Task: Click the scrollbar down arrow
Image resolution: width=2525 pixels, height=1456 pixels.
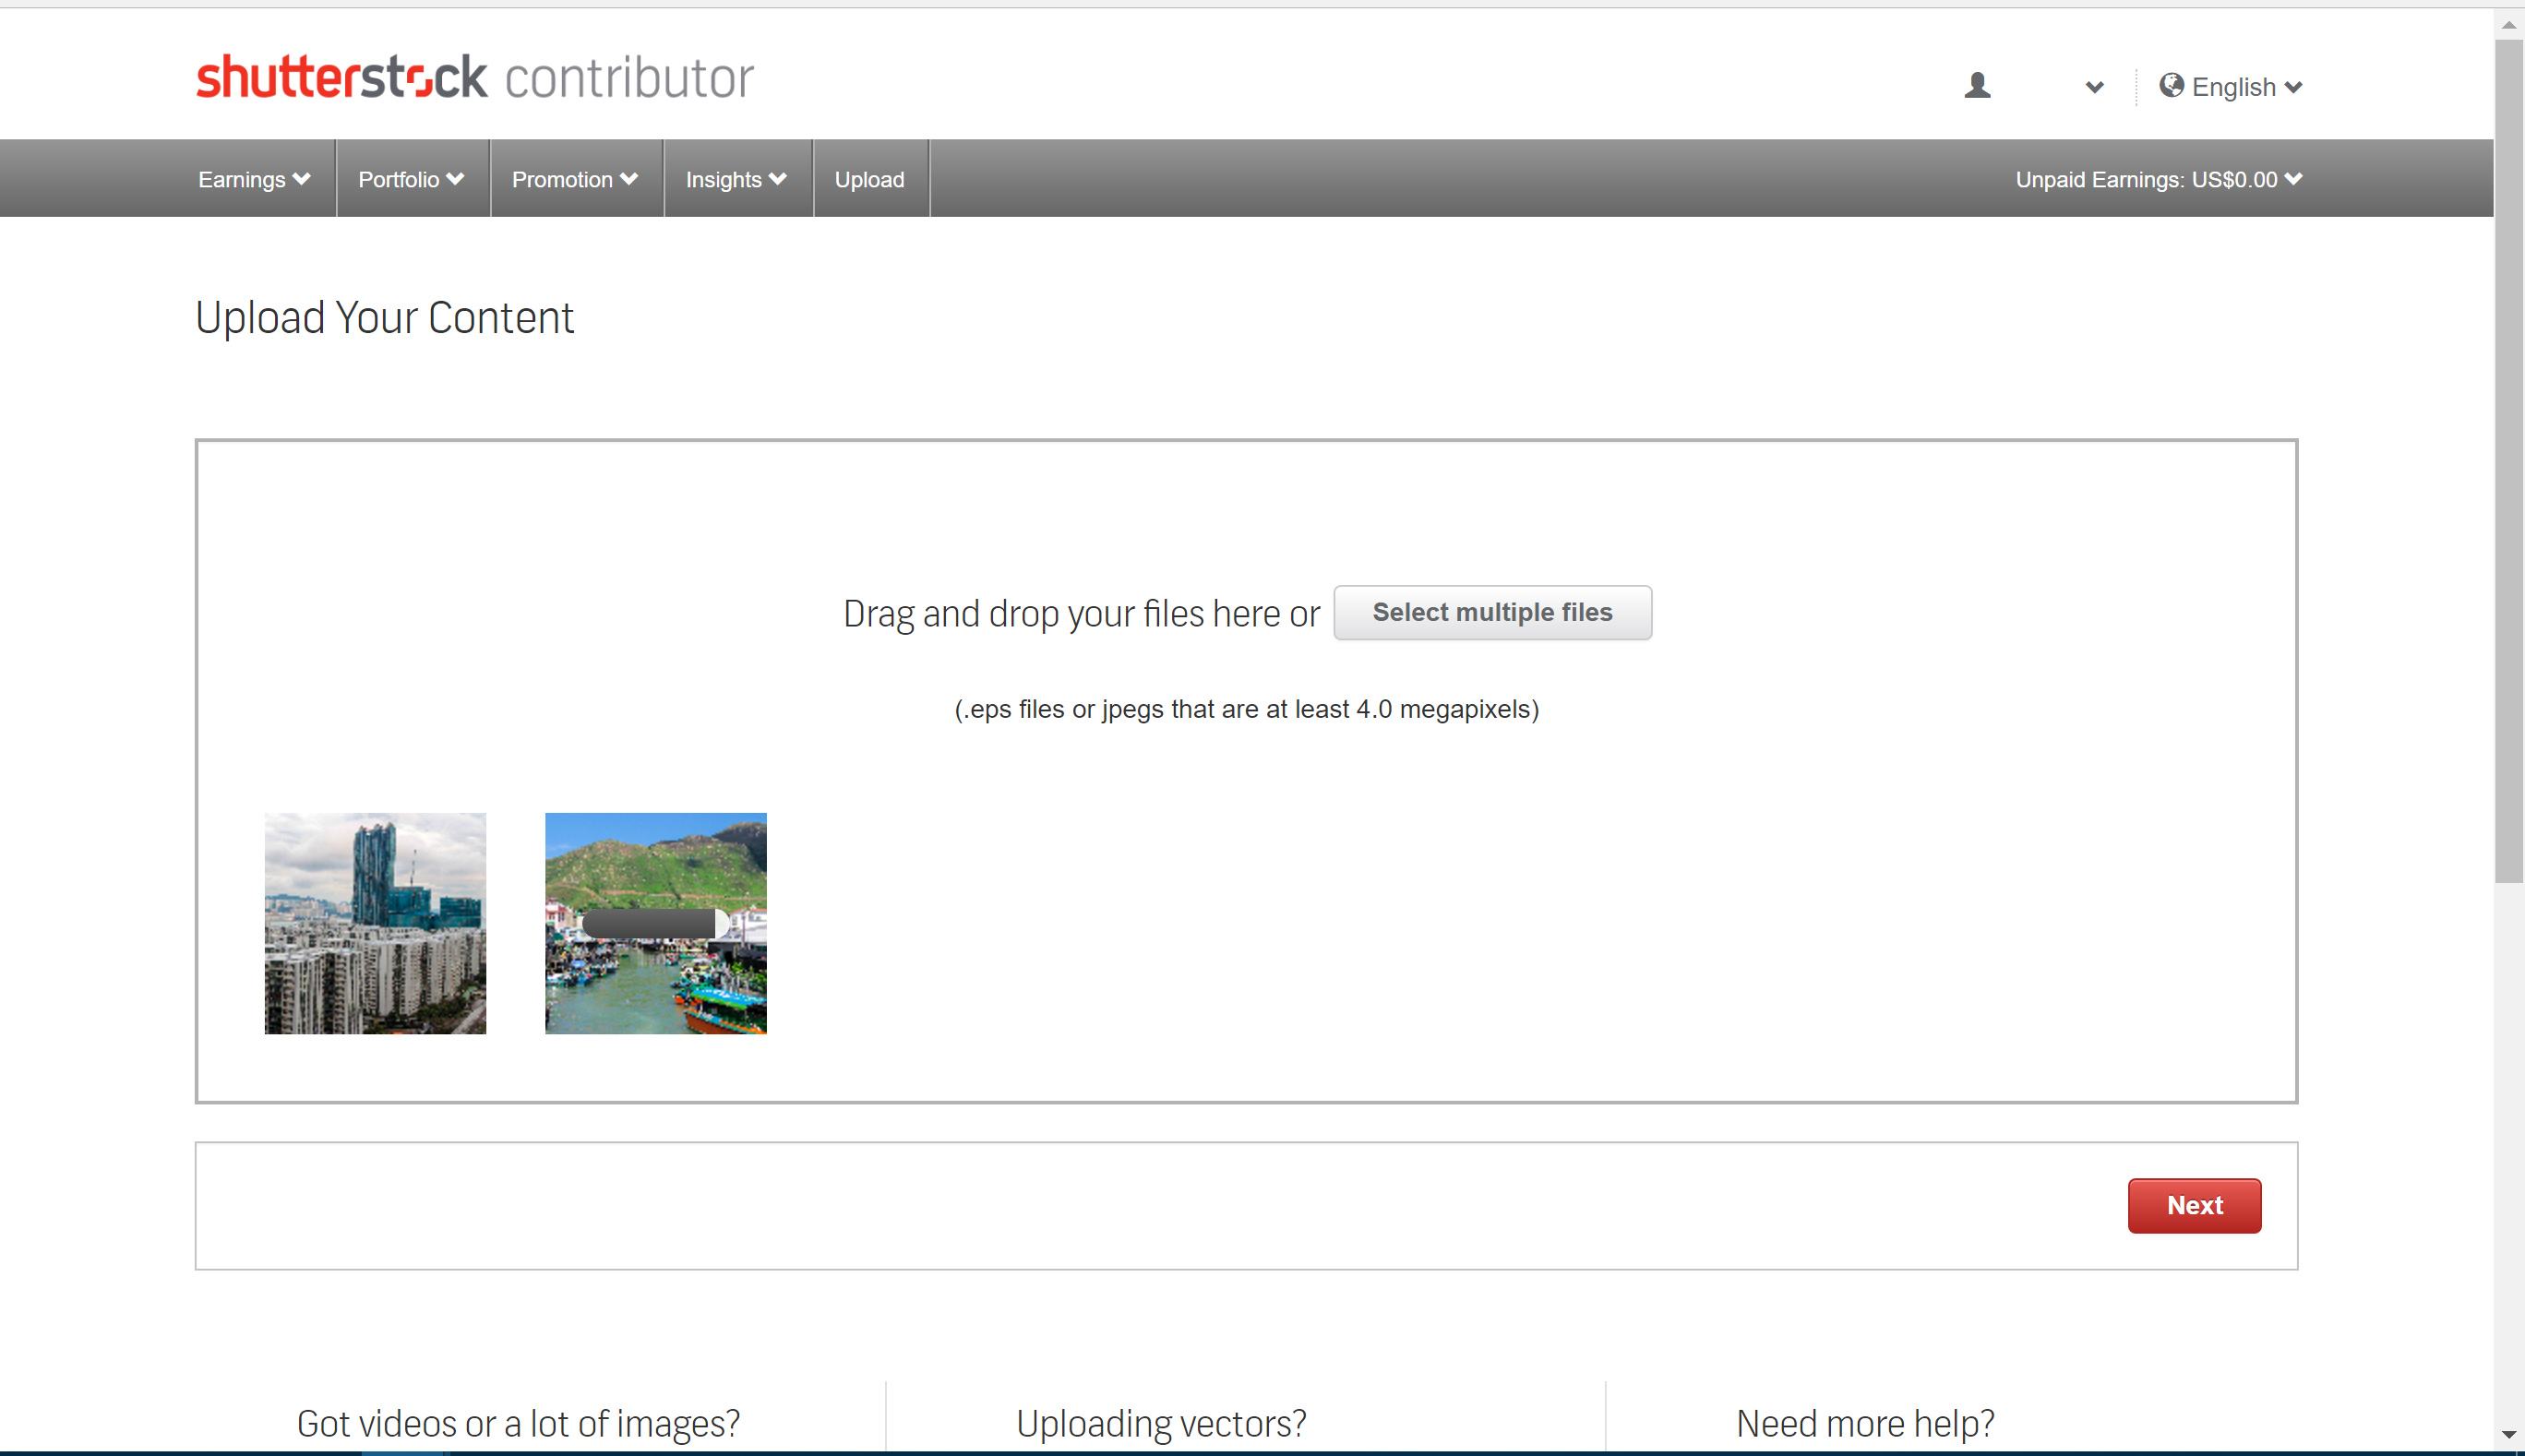Action: (2508, 1435)
